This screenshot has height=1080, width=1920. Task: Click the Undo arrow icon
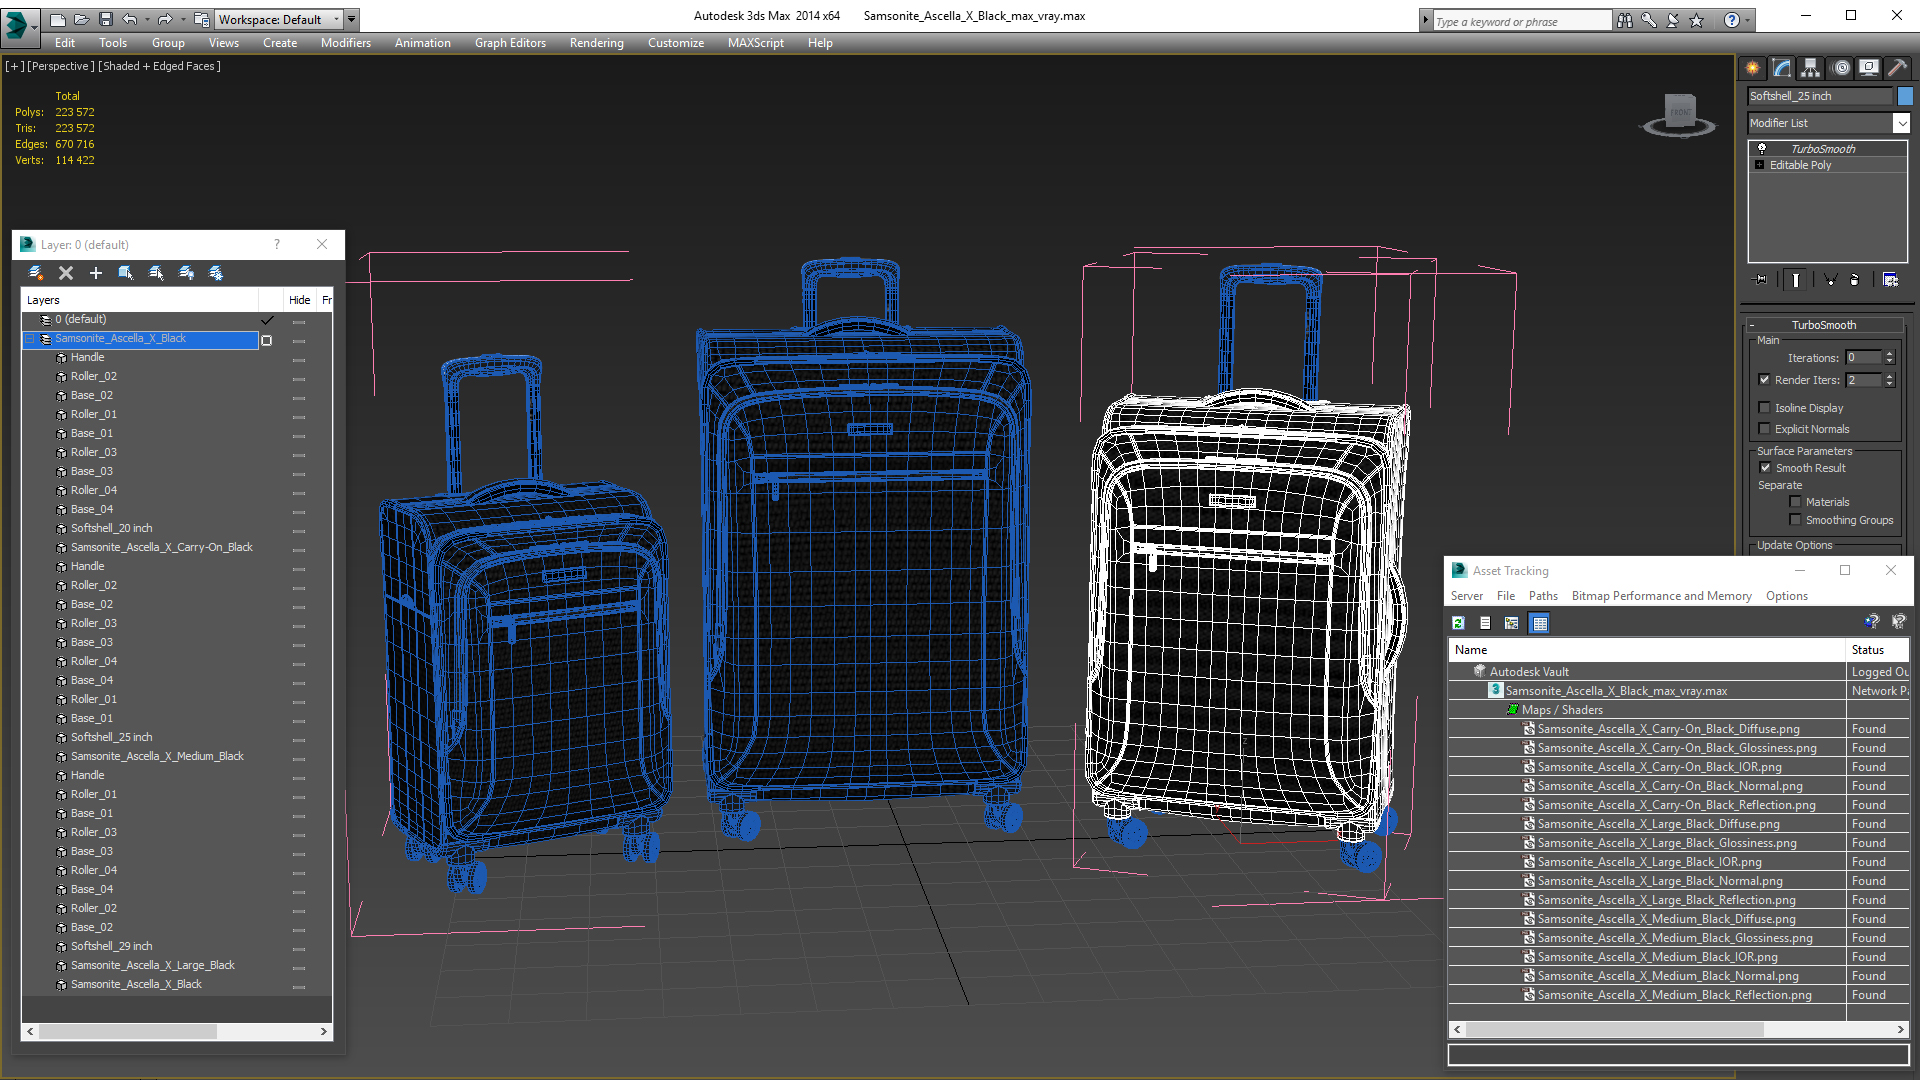(x=129, y=19)
